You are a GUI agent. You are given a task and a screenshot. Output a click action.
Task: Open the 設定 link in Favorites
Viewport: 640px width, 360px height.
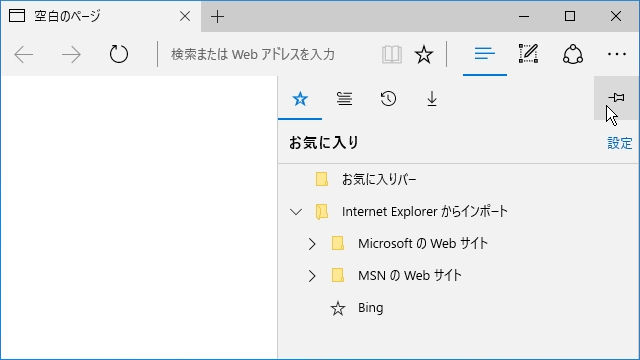click(620, 143)
